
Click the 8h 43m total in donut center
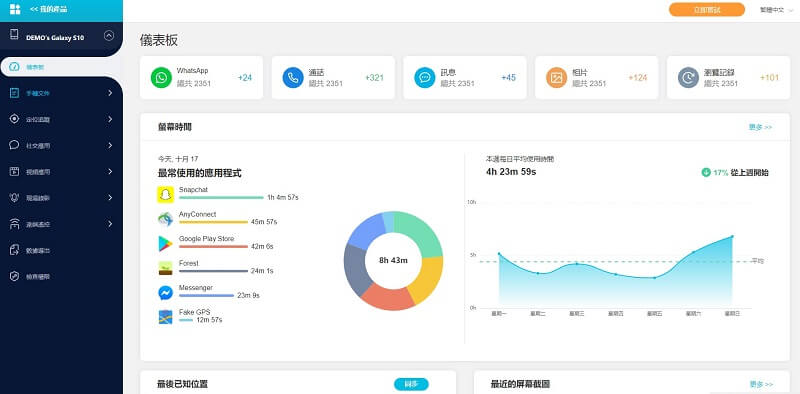pos(393,260)
